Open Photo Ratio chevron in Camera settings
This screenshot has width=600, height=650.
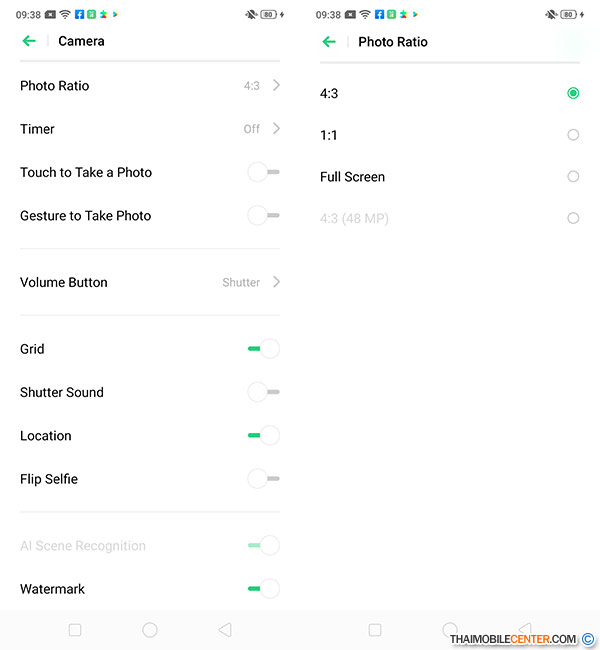pos(276,86)
